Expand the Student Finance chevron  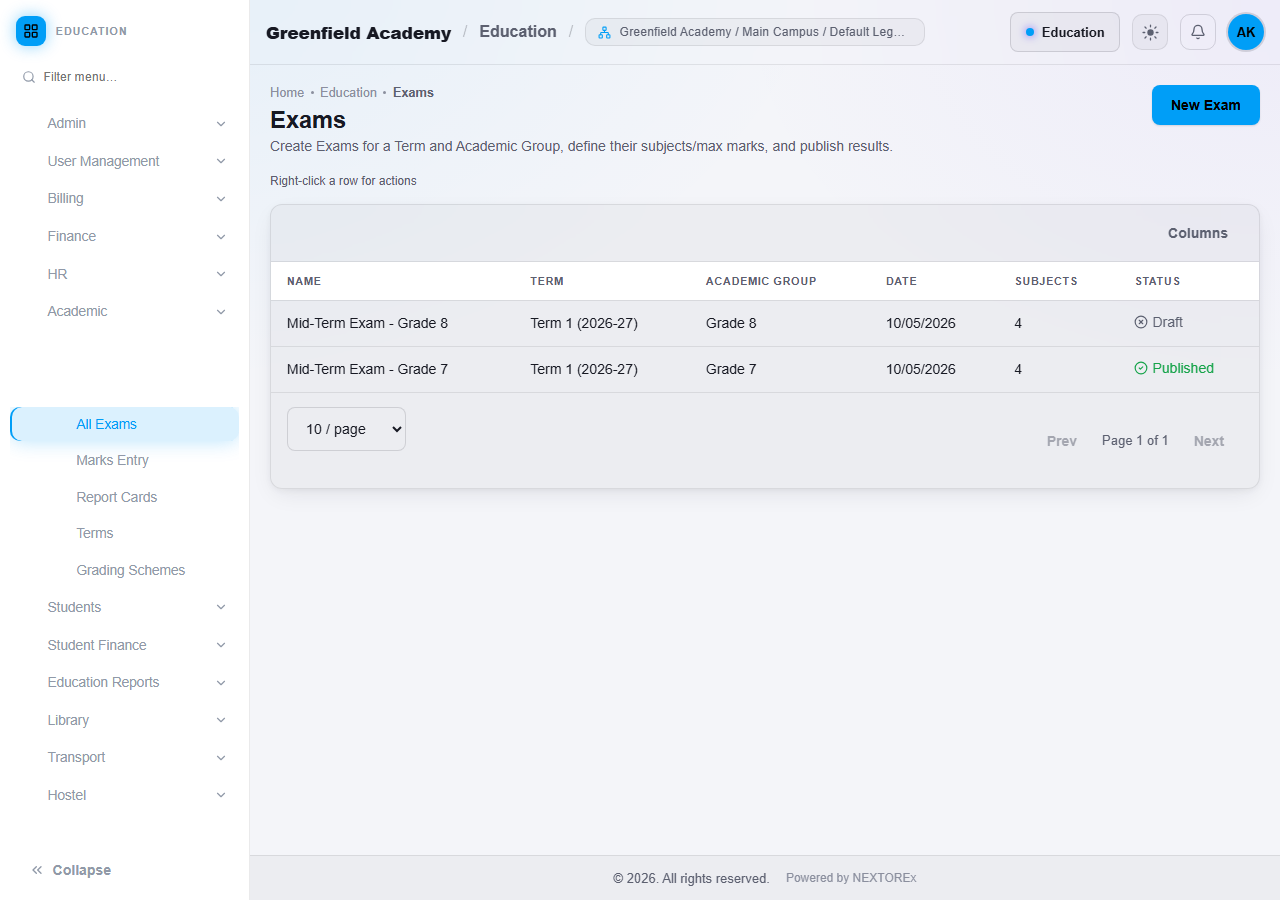pos(221,645)
